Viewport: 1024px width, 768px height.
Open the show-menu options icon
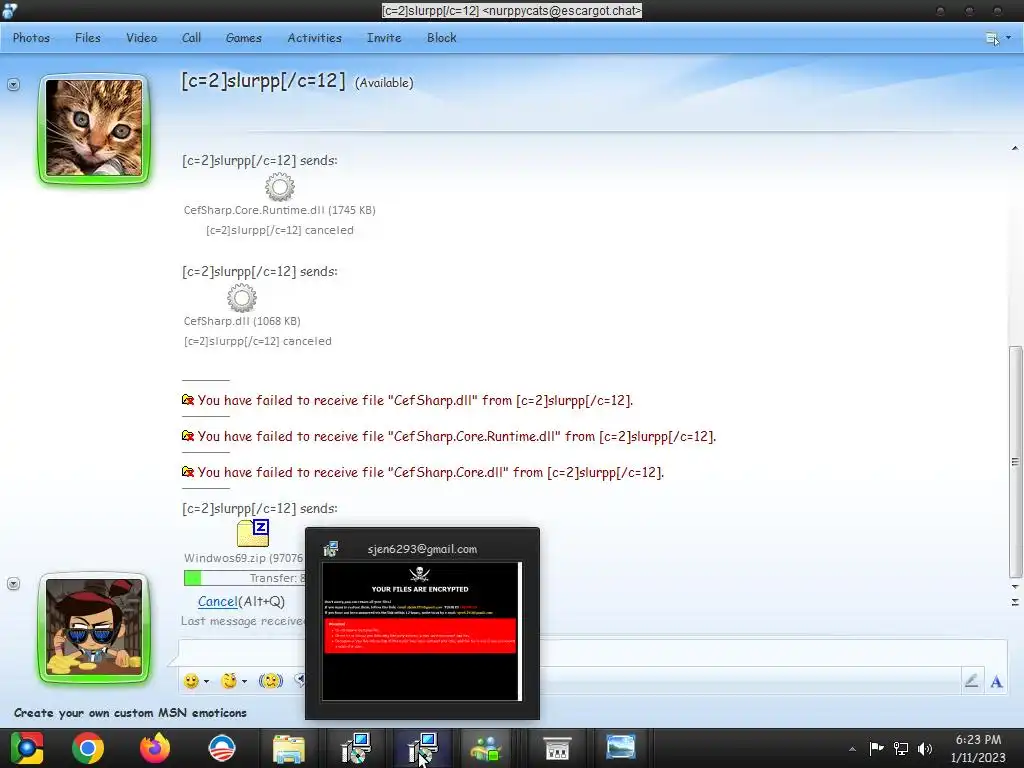[x=992, y=39]
